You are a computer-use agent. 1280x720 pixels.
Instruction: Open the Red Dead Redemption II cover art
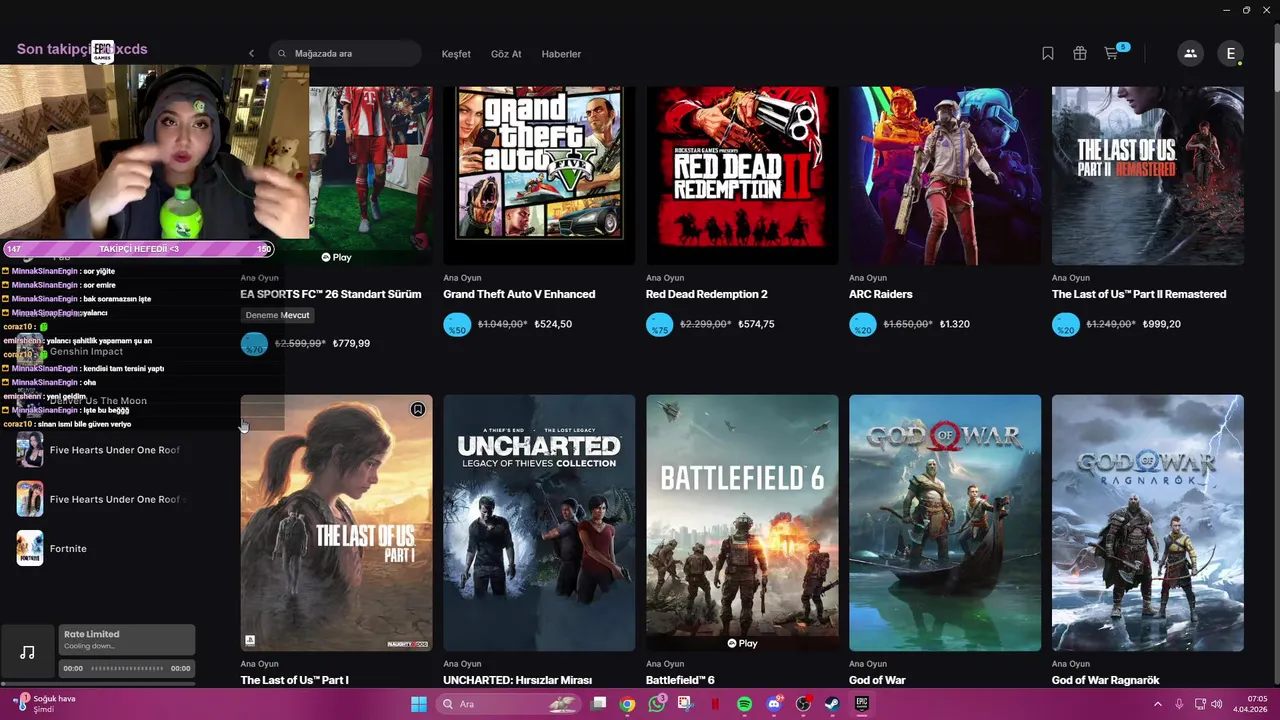coord(742,176)
